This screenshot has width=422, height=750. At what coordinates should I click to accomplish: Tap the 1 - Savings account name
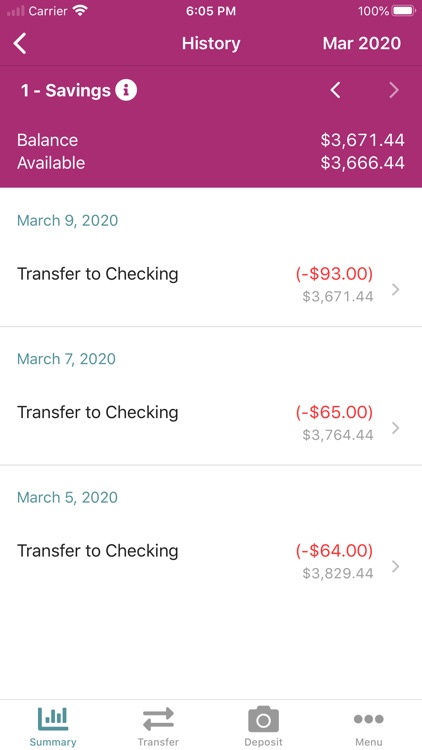pyautogui.click(x=65, y=90)
